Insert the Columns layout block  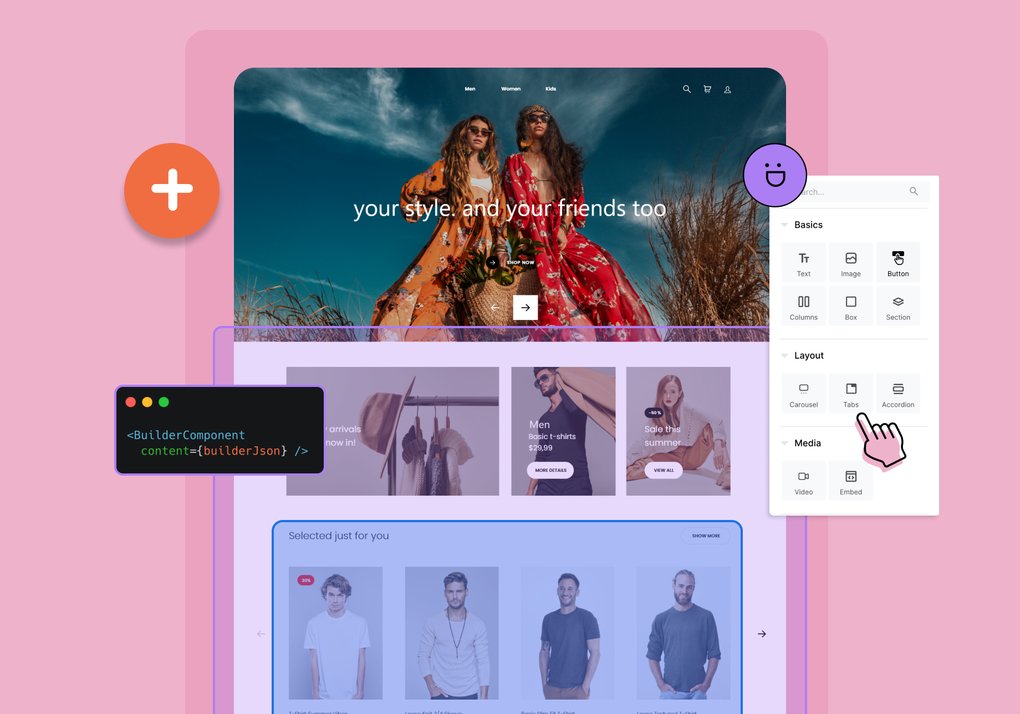(x=803, y=306)
